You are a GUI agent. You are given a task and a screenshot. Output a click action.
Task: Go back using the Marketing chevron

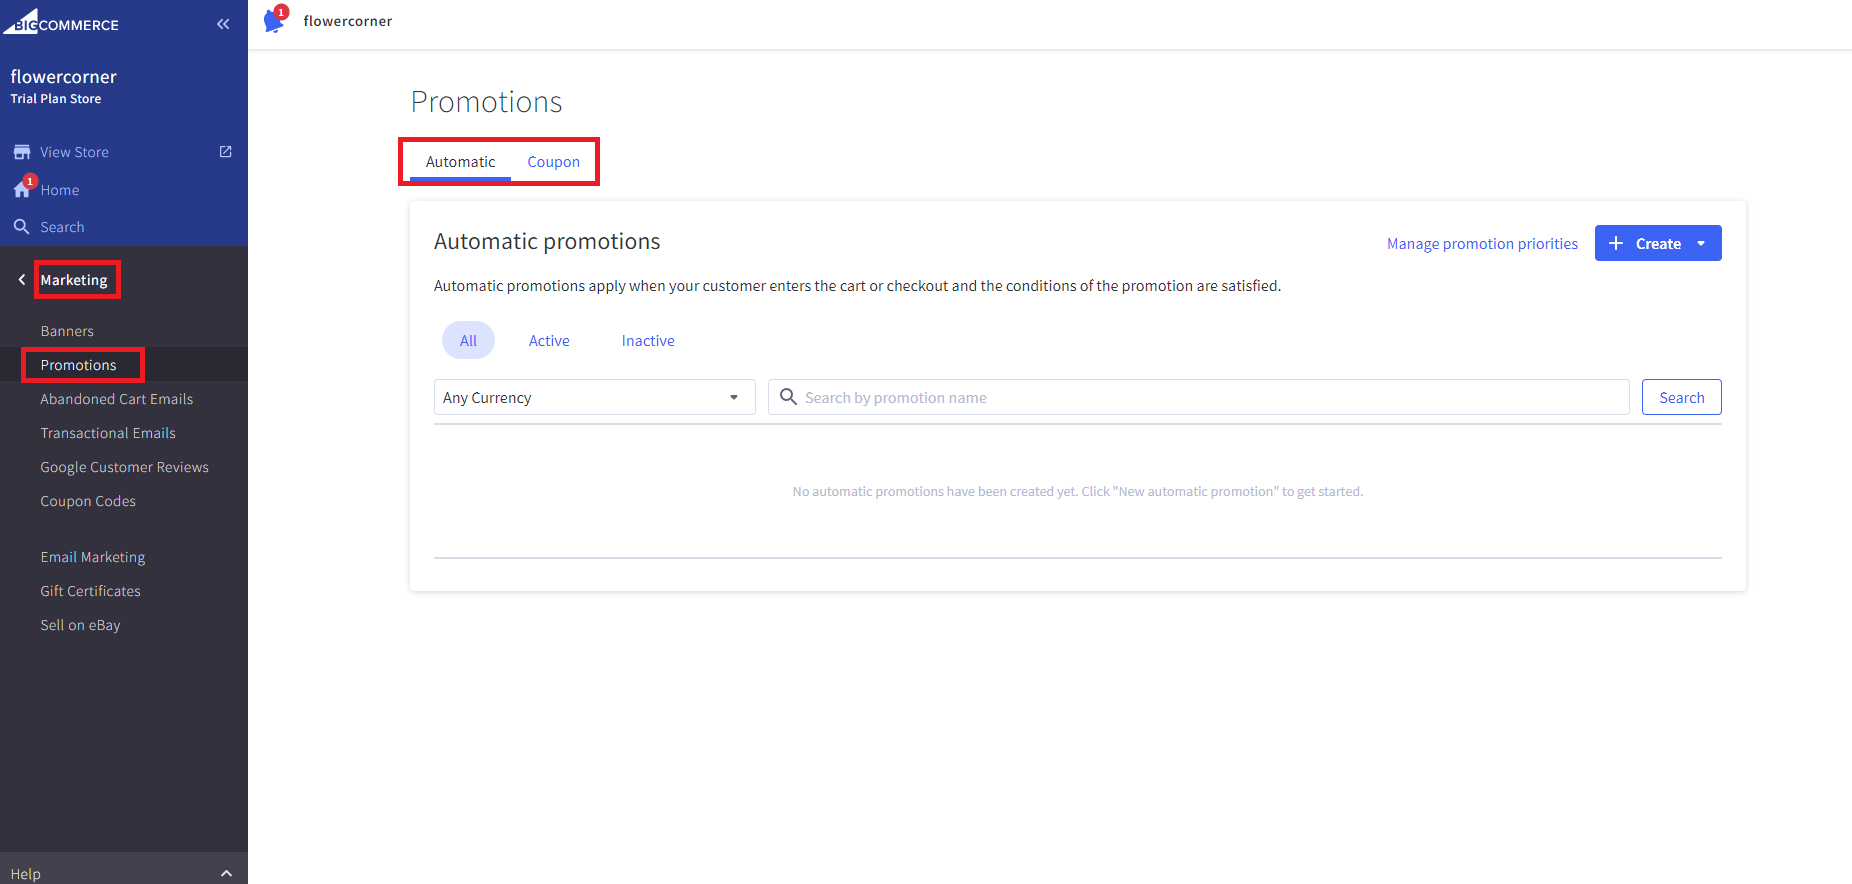coord(22,280)
